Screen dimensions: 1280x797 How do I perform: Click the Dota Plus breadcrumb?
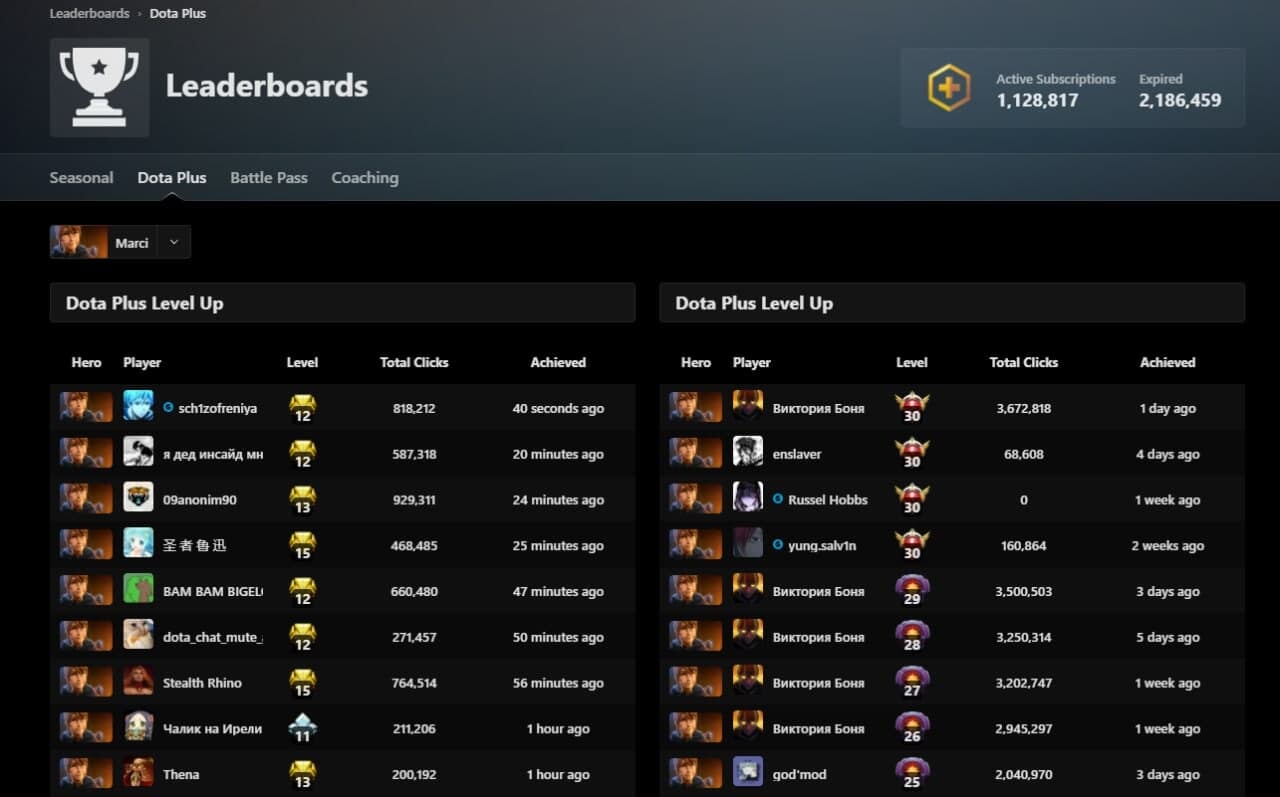(178, 14)
